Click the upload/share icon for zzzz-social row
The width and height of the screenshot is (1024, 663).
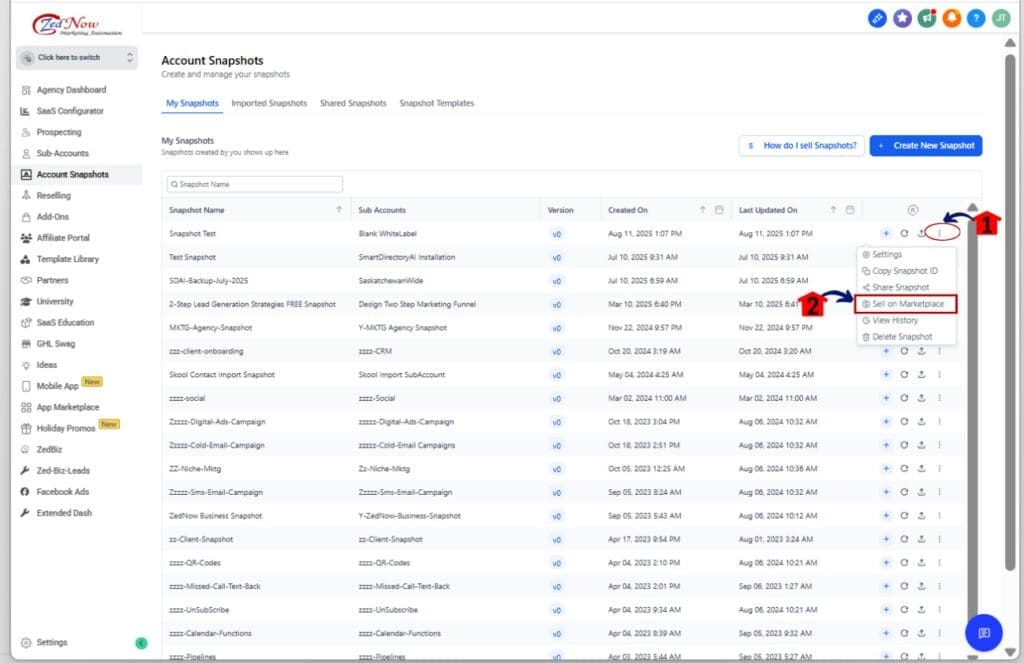click(x=920, y=398)
